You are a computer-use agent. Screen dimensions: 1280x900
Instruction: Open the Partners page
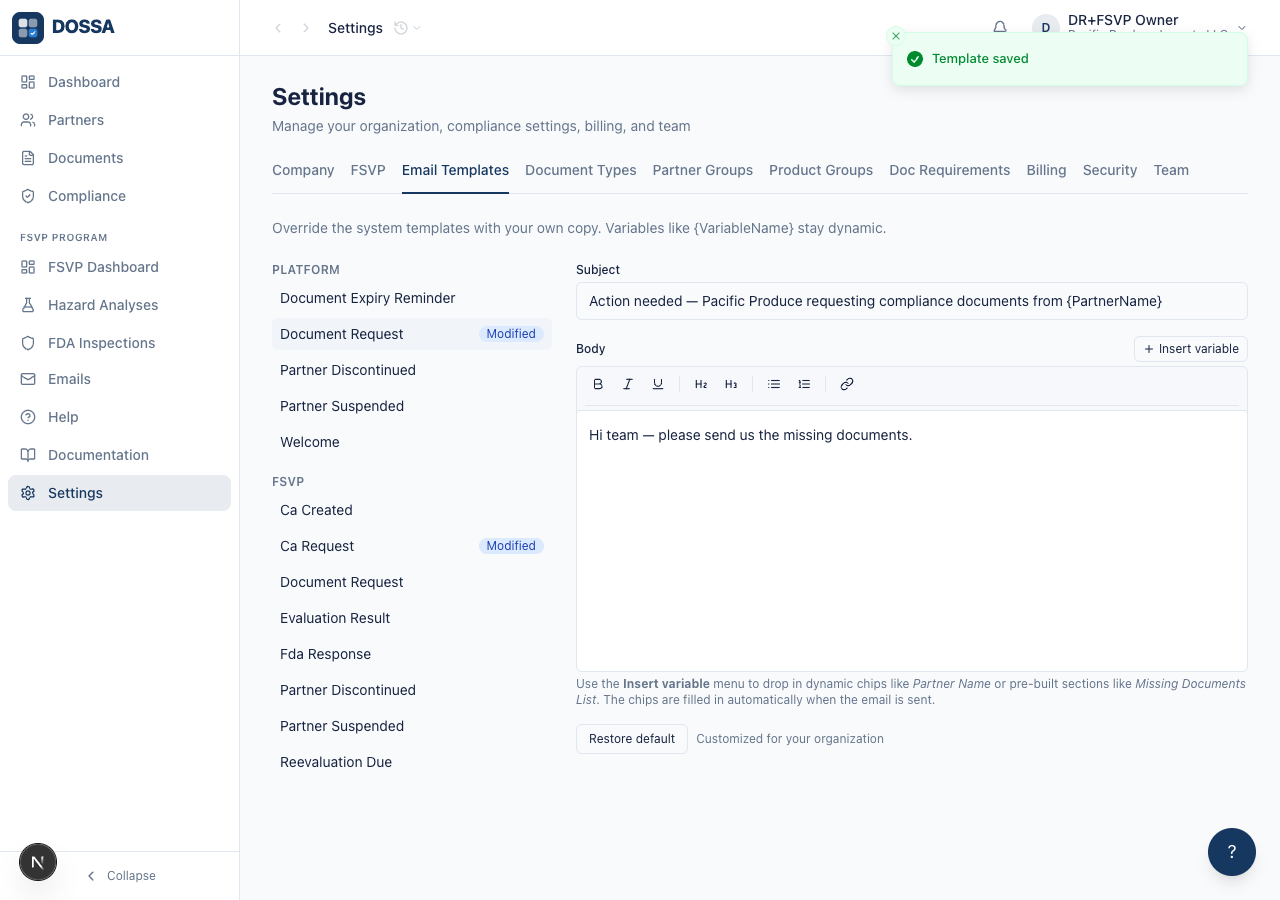pos(119,120)
